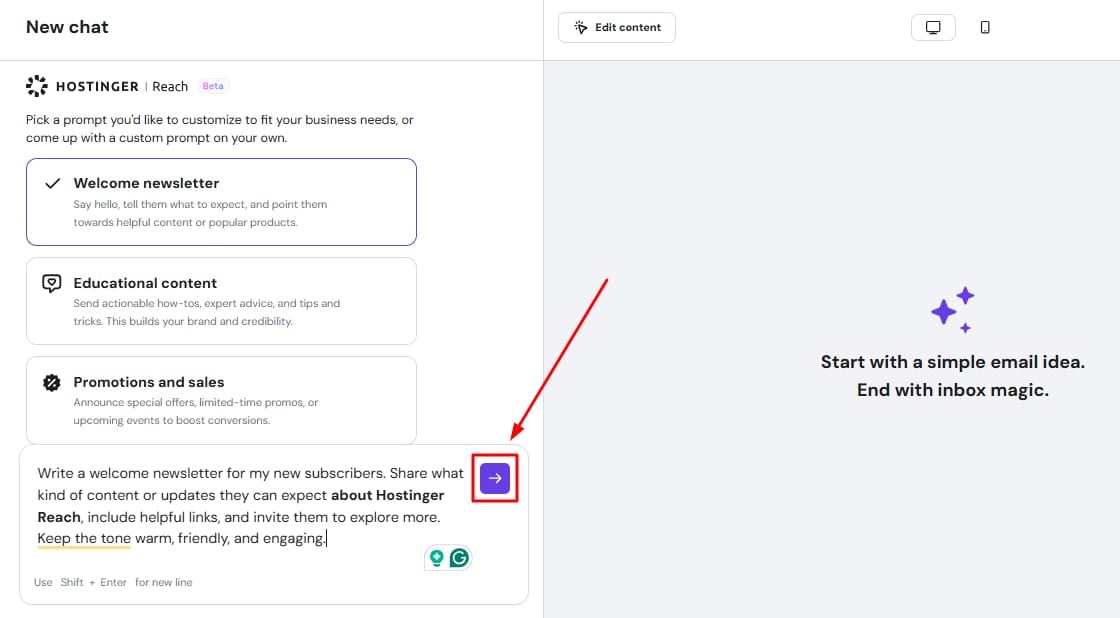Choose the Educational content prompt card
The height and width of the screenshot is (618, 1120).
pos(221,301)
